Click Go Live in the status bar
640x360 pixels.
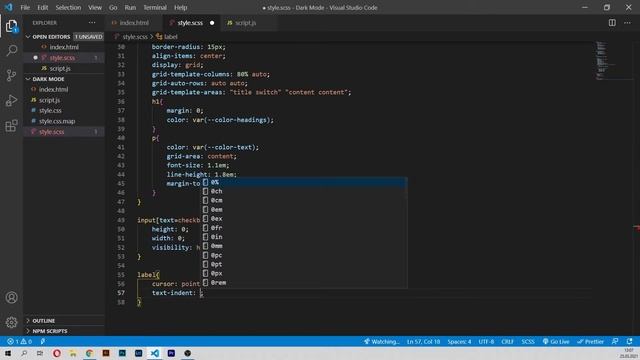coord(556,342)
